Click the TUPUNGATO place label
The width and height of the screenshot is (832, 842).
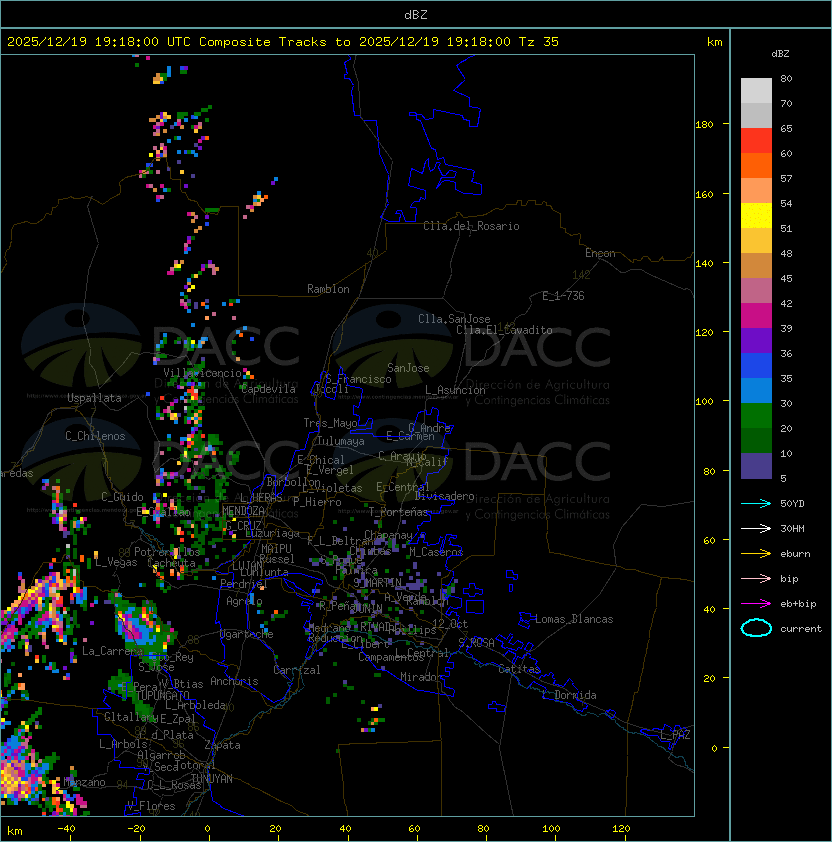coord(163,695)
